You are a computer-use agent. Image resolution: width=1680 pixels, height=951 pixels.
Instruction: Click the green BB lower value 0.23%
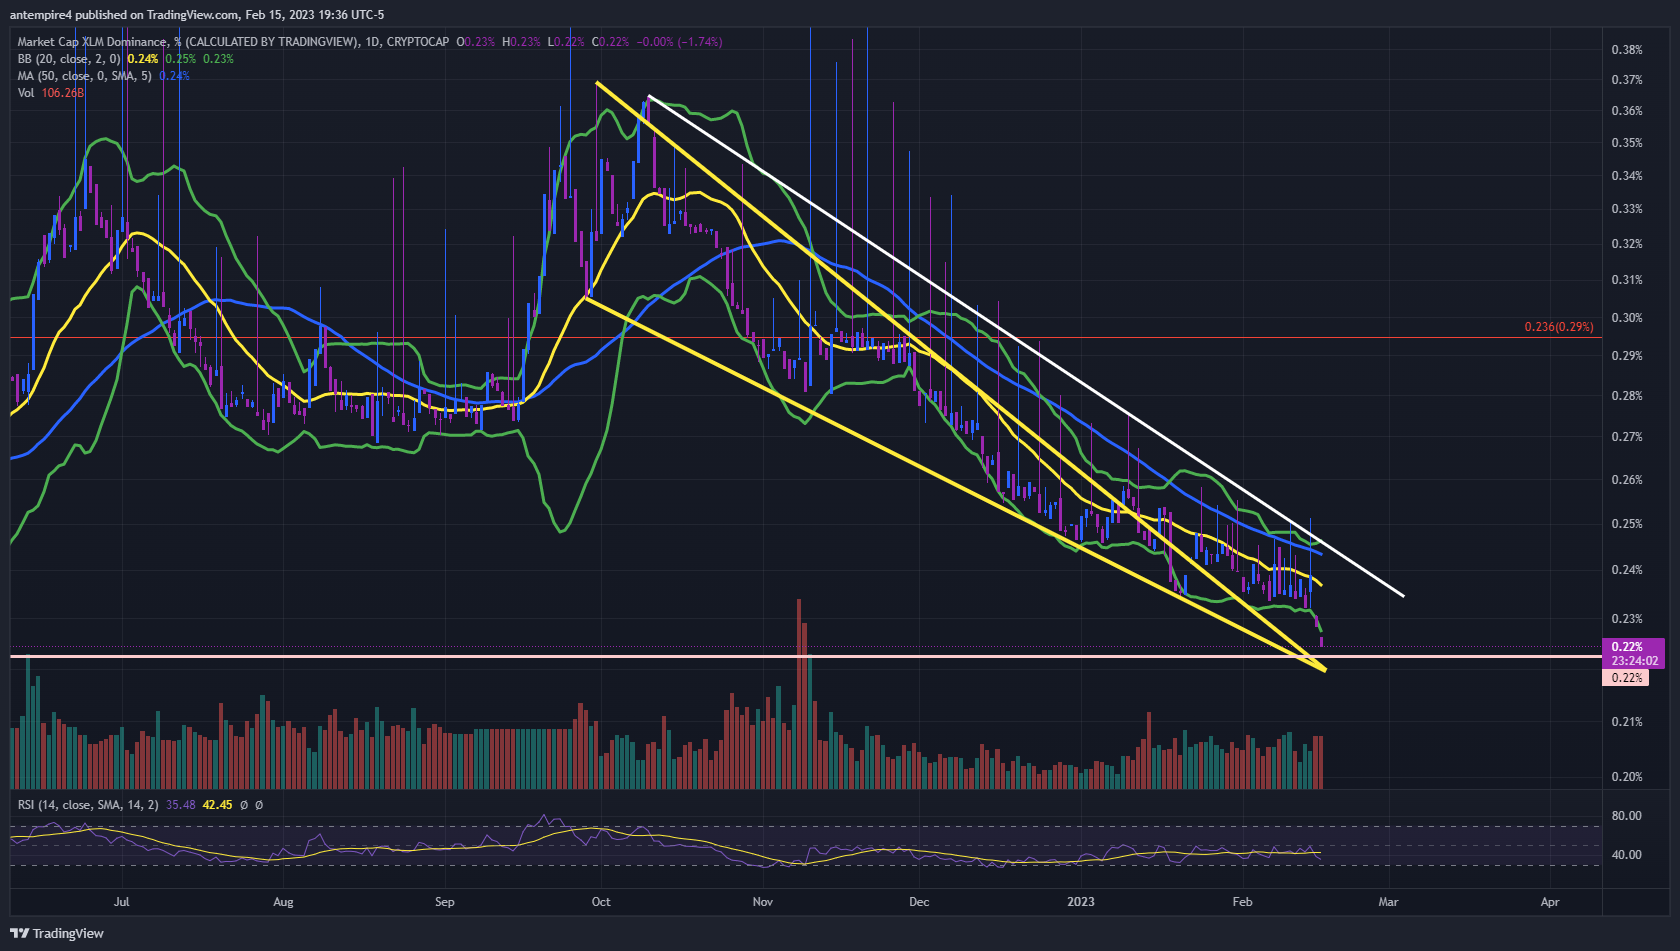[x=218, y=59]
